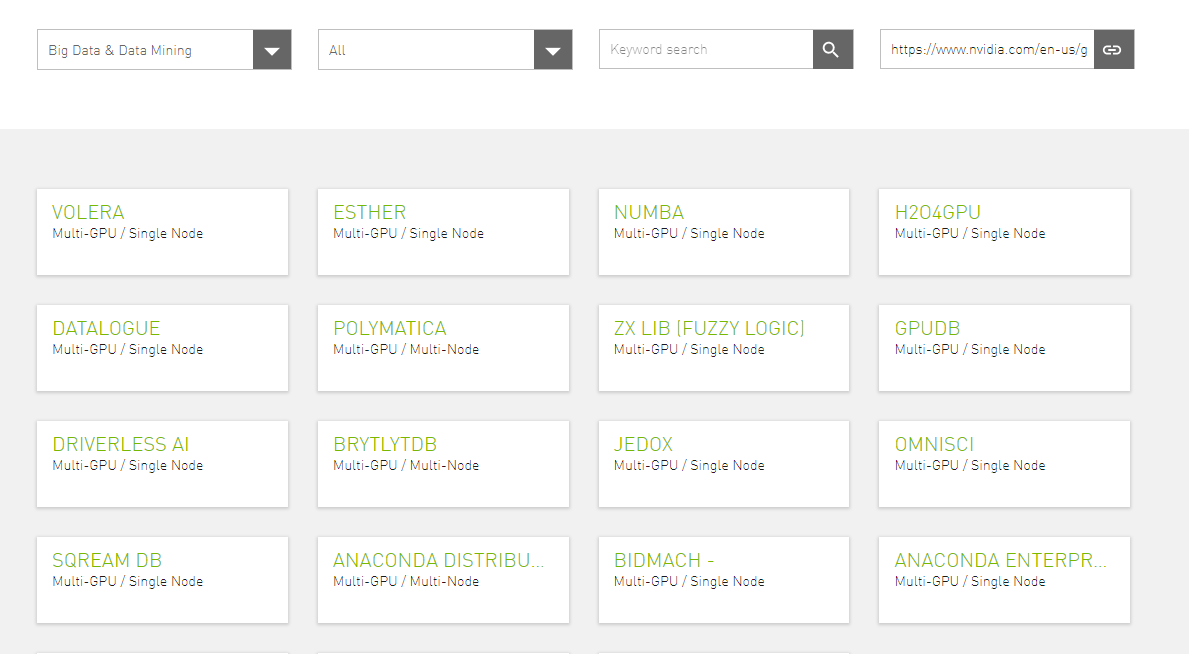The height and width of the screenshot is (654, 1189).
Task: Open the GPUDB application card
Action: point(1005,348)
